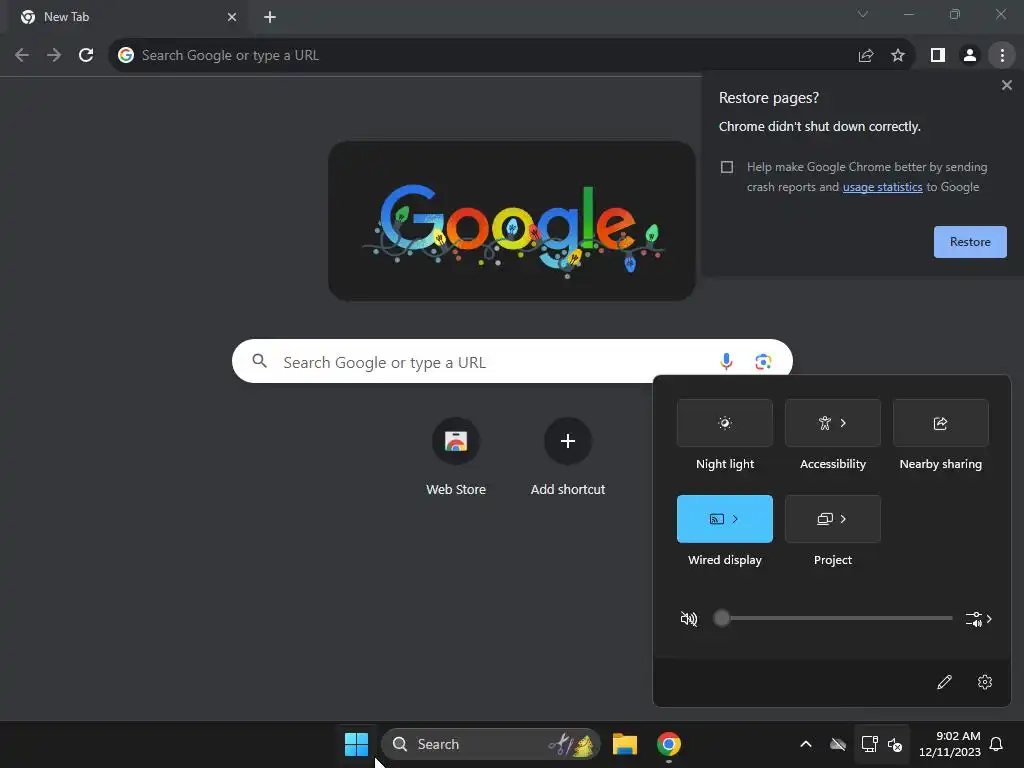Screen dimensions: 1024x768
Task: Click the volume slider track
Action: pos(833,618)
